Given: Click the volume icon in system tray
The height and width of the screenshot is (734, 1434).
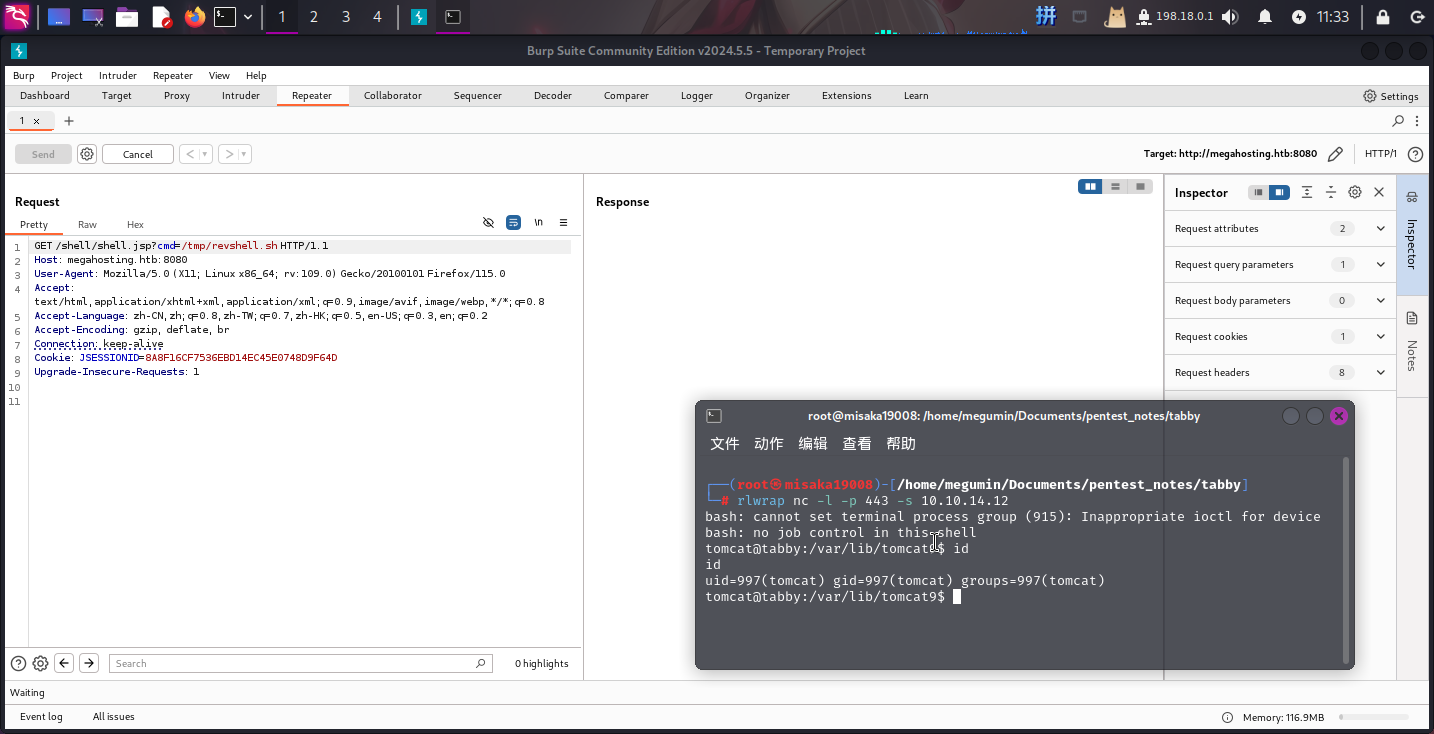Looking at the screenshot, I should pyautogui.click(x=1230, y=17).
